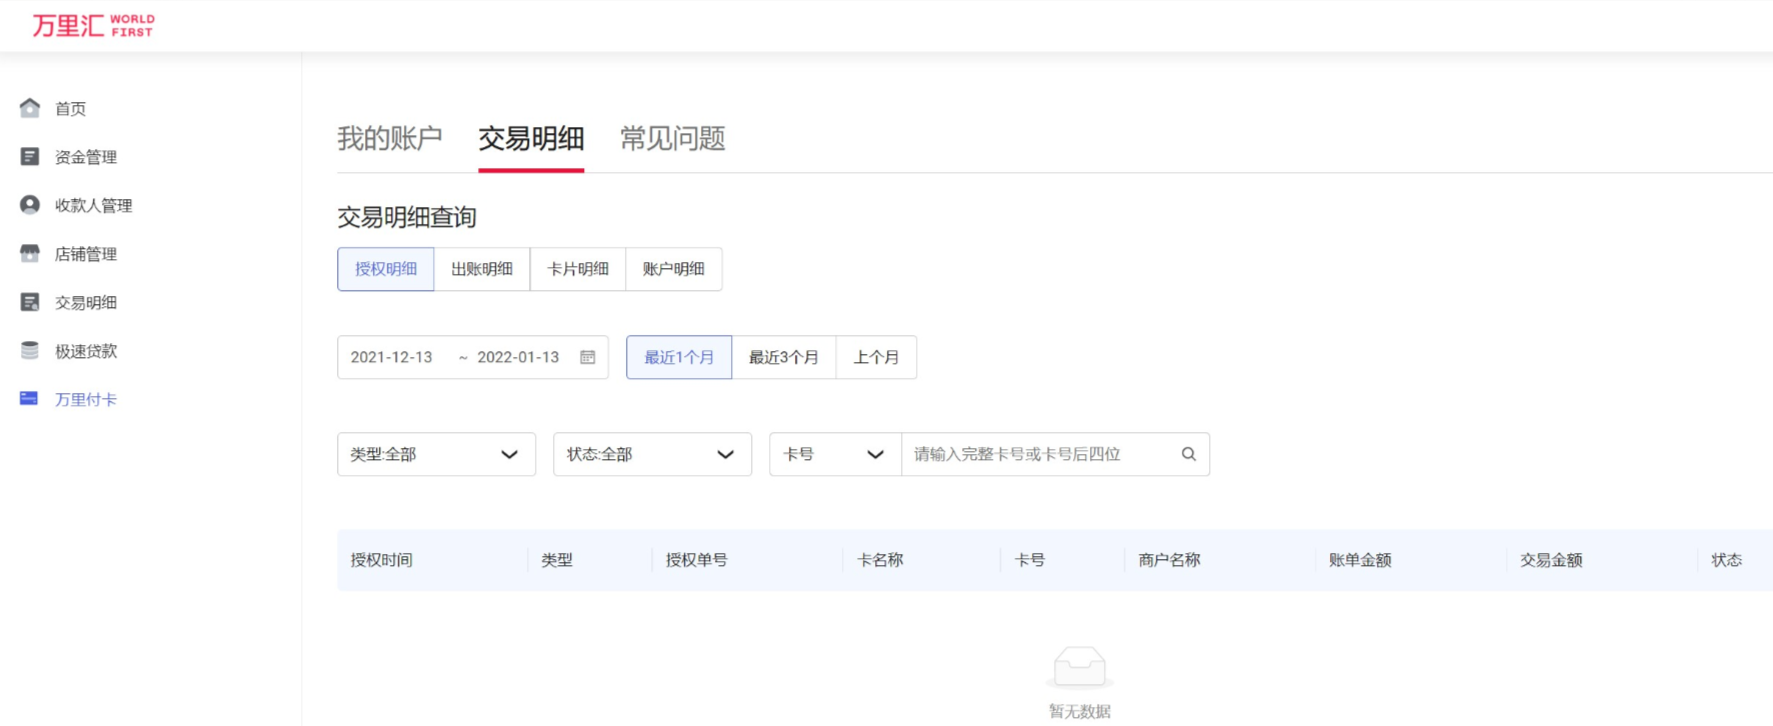Click the 店铺管理 shop icon
Viewport: 1773px width, 726px height.
pos(30,254)
